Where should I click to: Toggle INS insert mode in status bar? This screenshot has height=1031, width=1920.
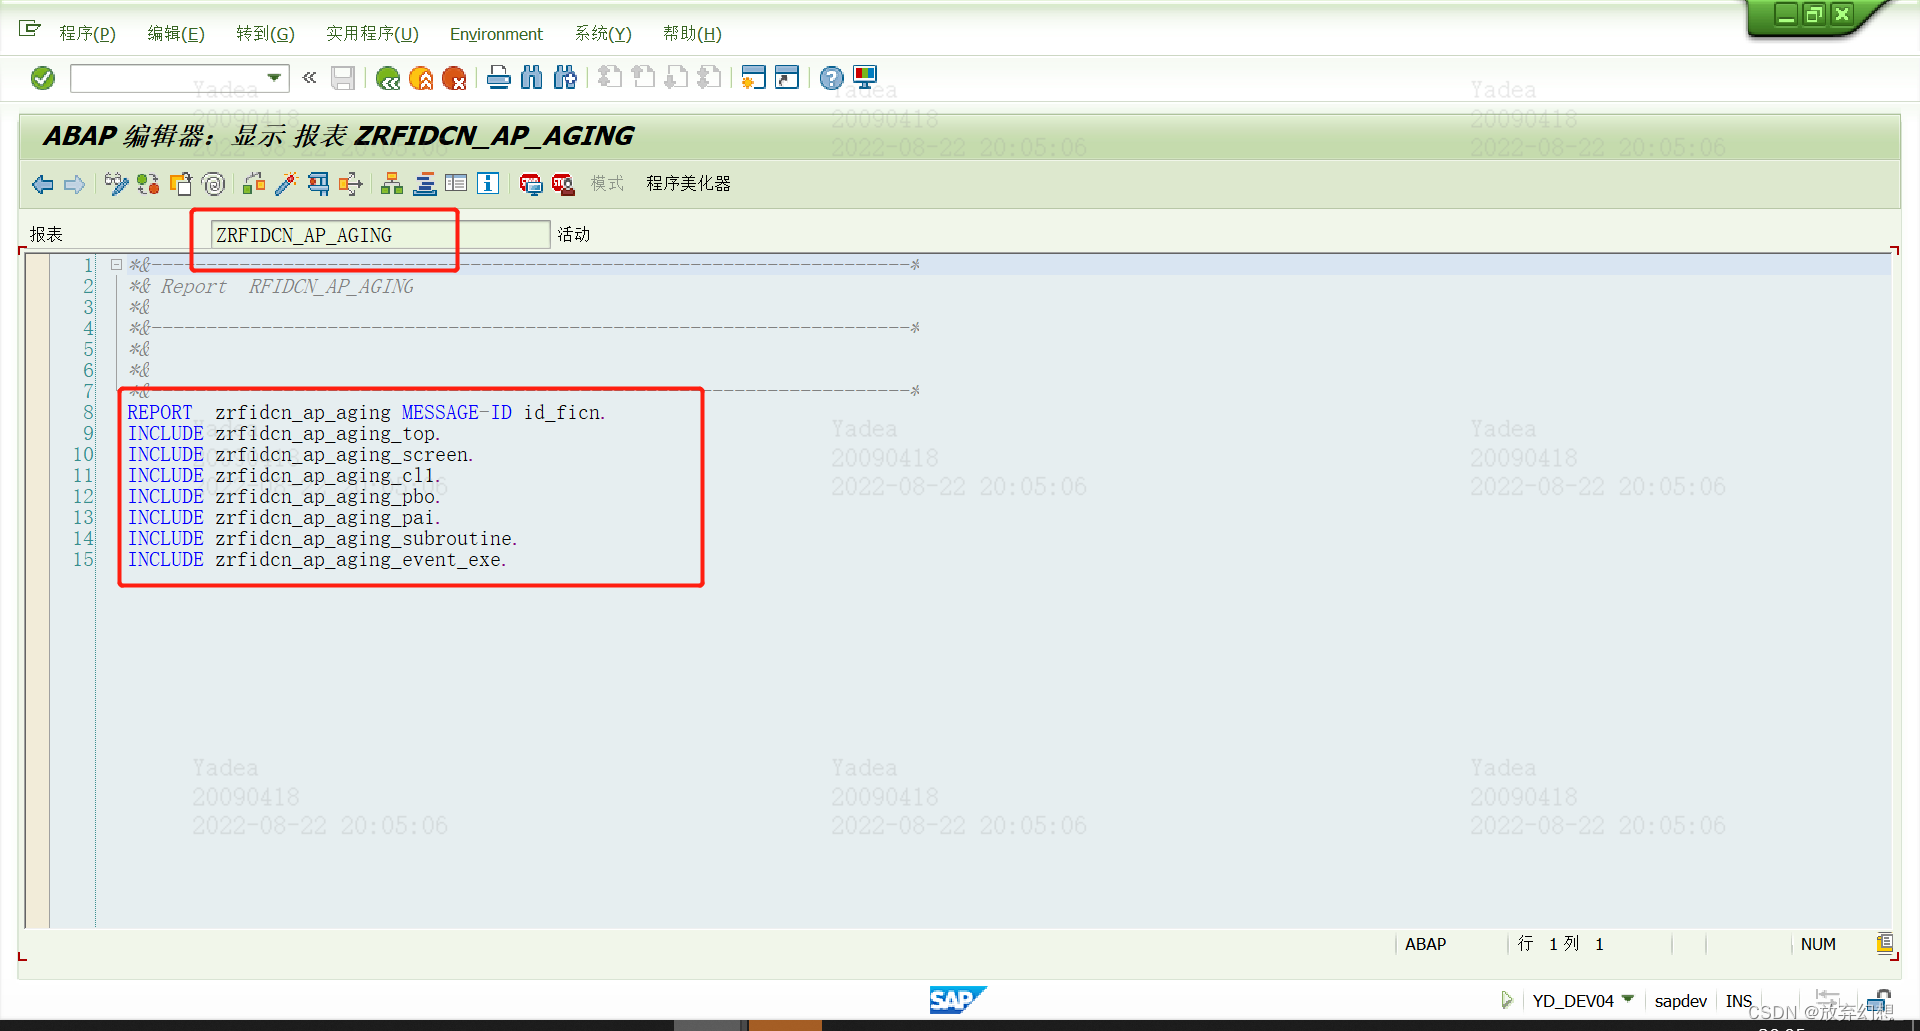[x=1739, y=1000]
